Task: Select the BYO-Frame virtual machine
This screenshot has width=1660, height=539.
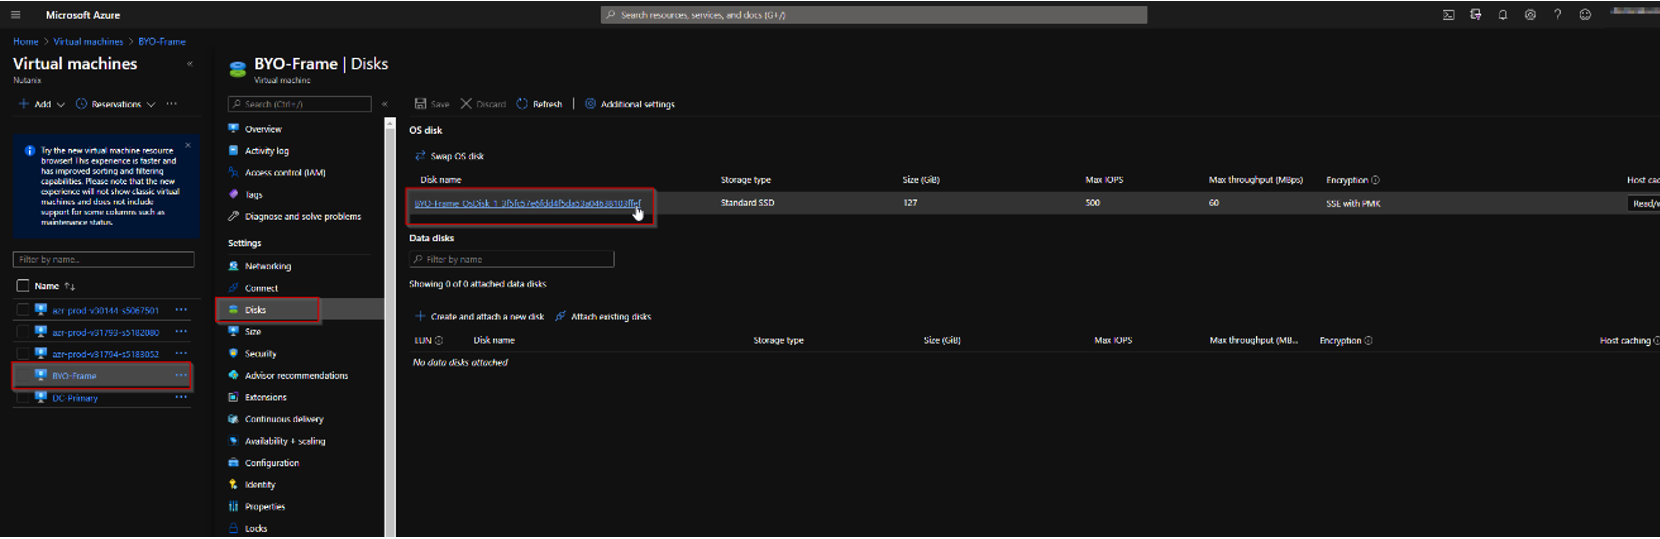Action: (74, 376)
